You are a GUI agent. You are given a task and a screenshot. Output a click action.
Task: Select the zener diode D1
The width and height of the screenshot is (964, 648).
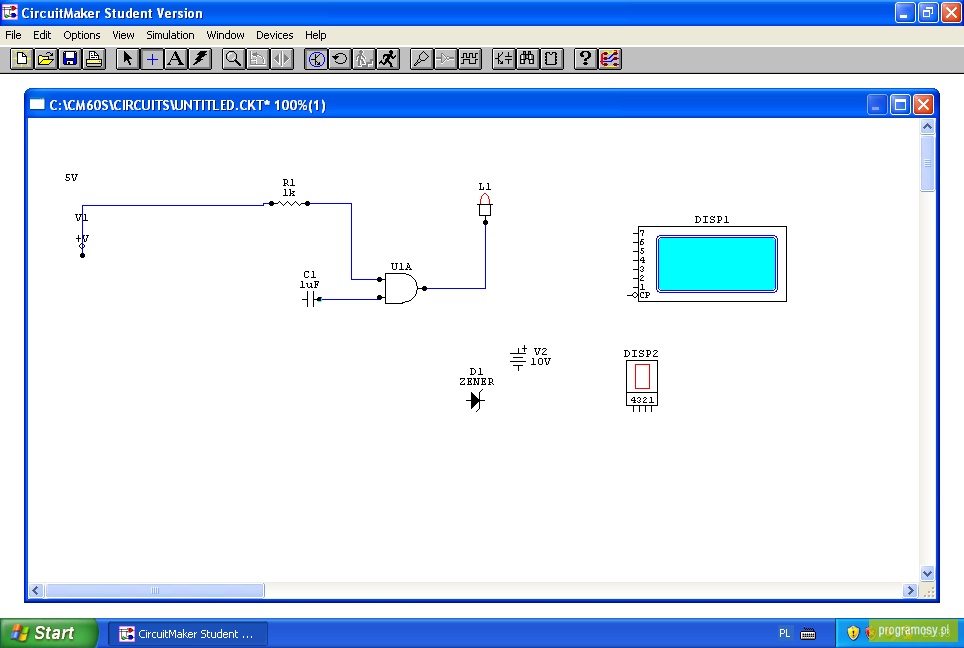pos(475,401)
